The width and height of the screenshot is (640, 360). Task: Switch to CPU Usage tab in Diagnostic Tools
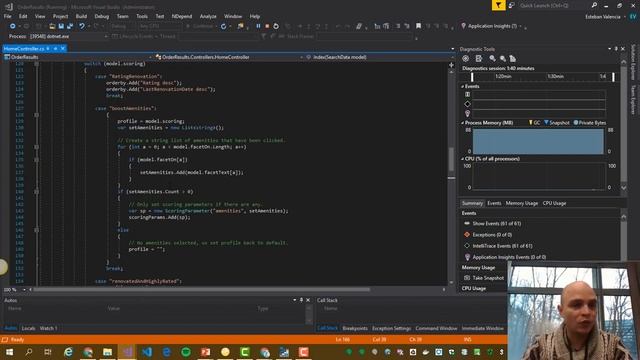[x=554, y=203]
